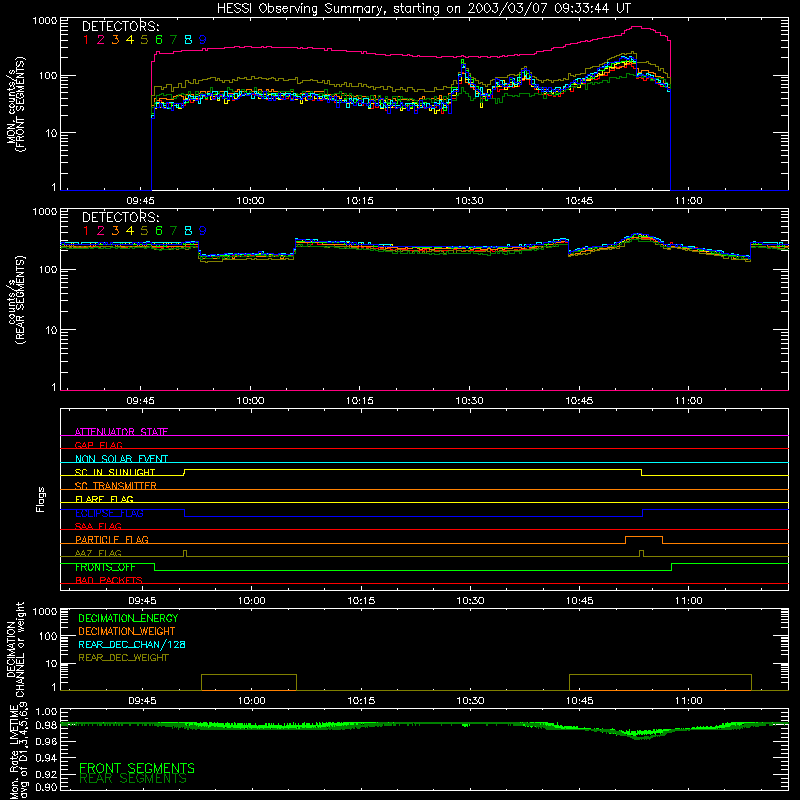The image size is (800, 800).
Task: Click the first REAR_DEC_WEIGHT box near 10:00
Action: click(x=249, y=682)
